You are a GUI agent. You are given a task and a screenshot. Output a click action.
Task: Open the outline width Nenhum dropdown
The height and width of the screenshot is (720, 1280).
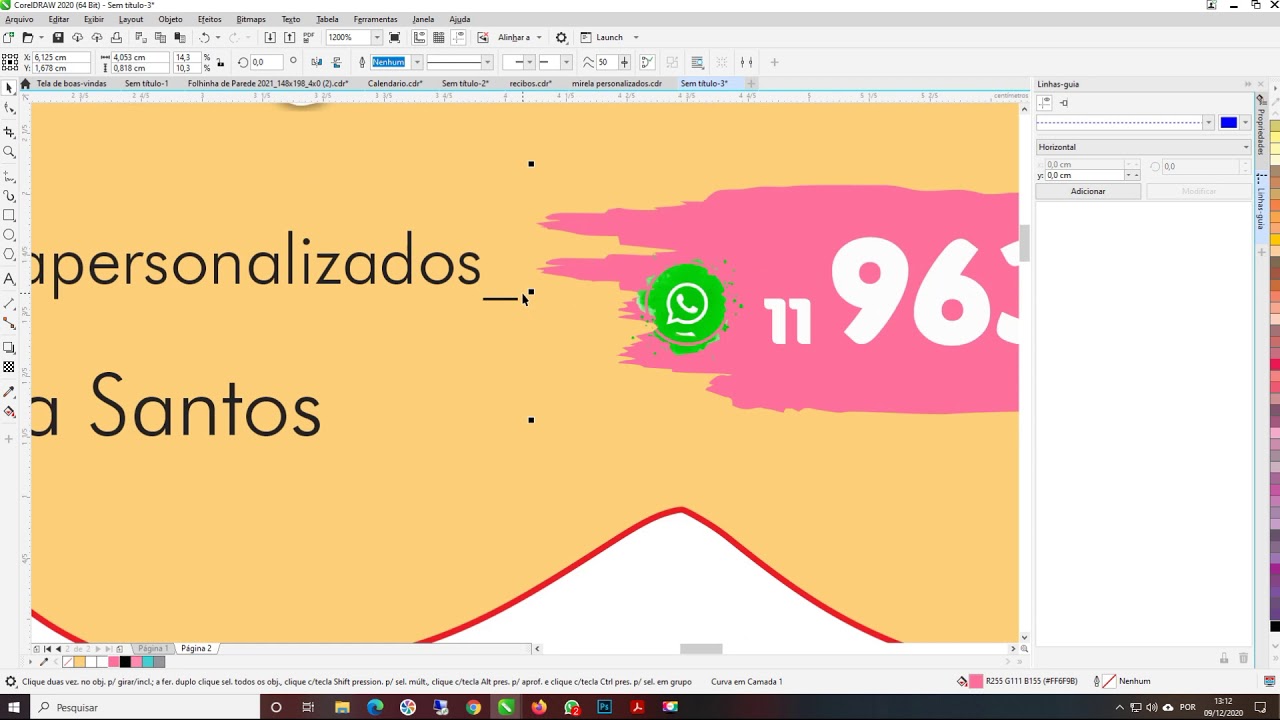pos(417,62)
